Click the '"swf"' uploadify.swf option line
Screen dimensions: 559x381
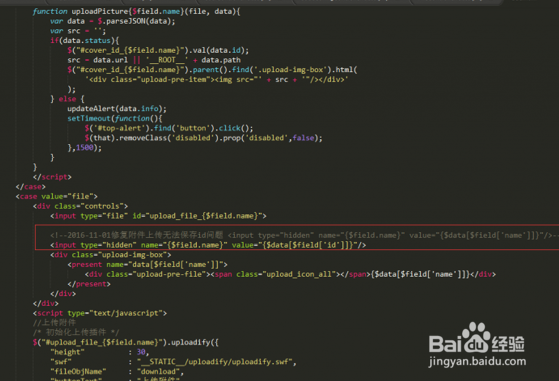(x=173, y=362)
